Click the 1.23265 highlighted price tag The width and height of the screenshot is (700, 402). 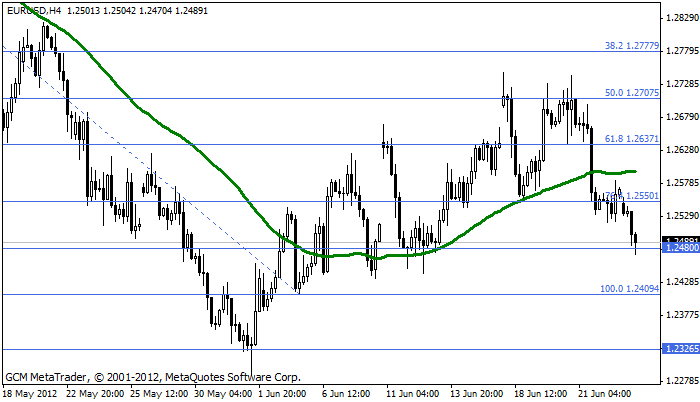point(680,349)
